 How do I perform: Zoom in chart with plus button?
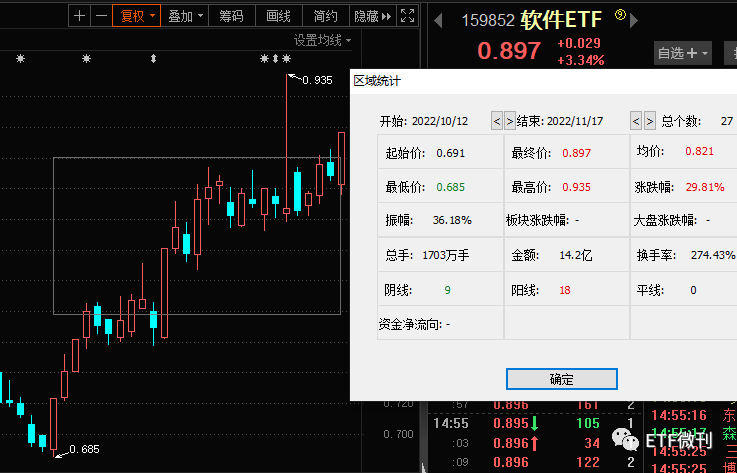click(79, 16)
